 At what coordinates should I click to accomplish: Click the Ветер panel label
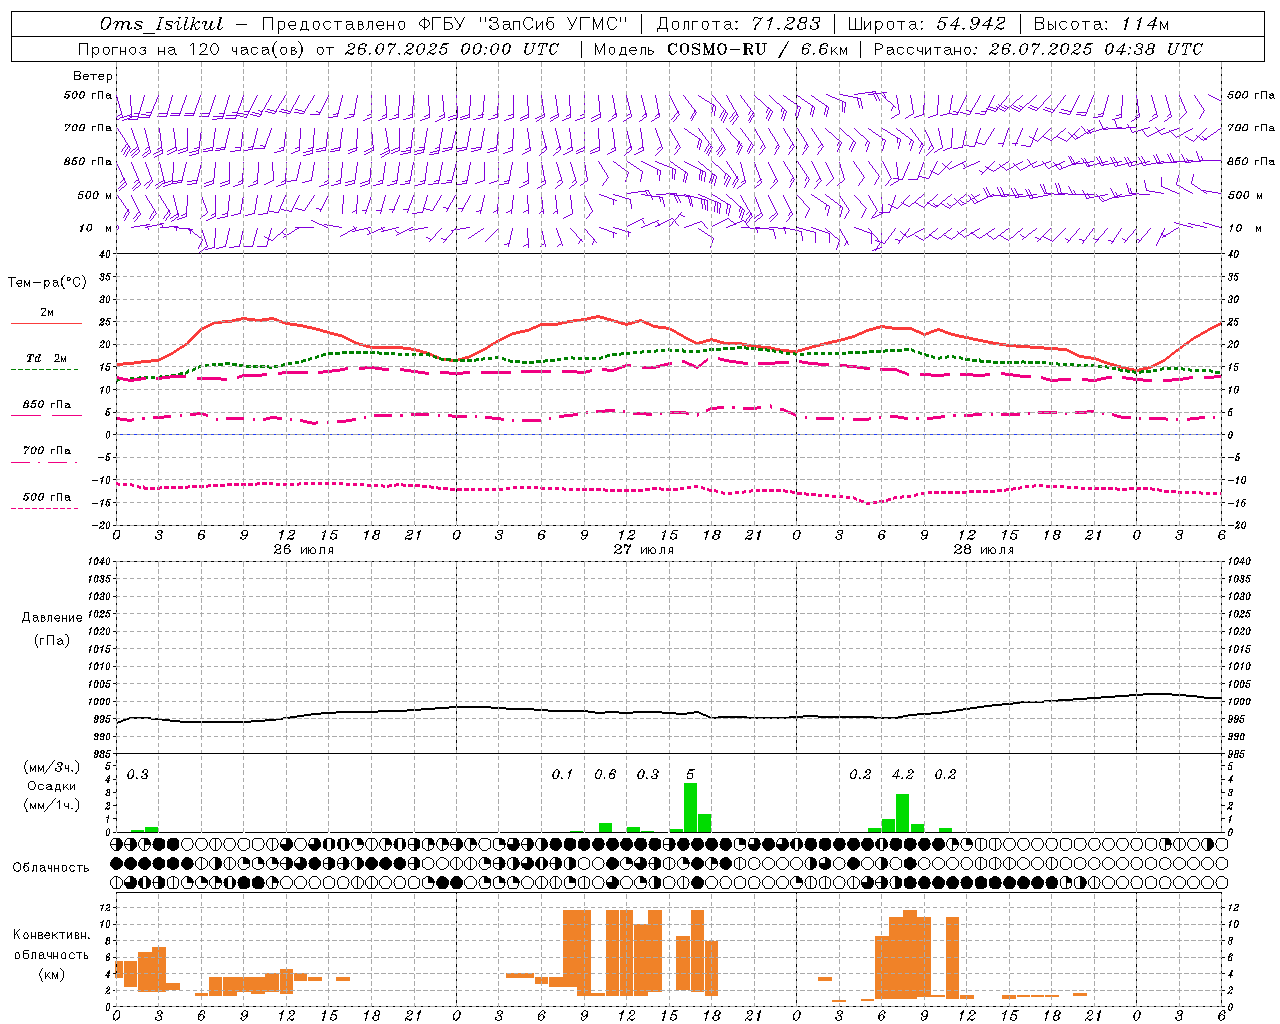pos(93,76)
